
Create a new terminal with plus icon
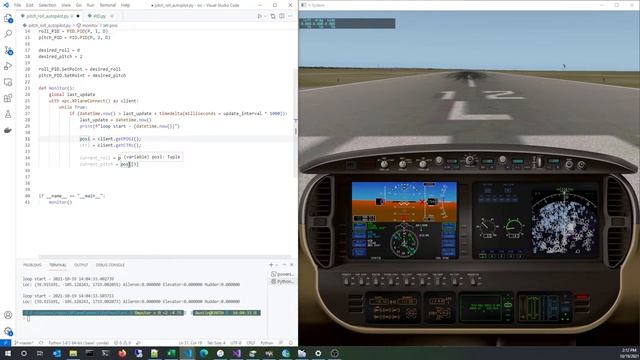coord(271,265)
